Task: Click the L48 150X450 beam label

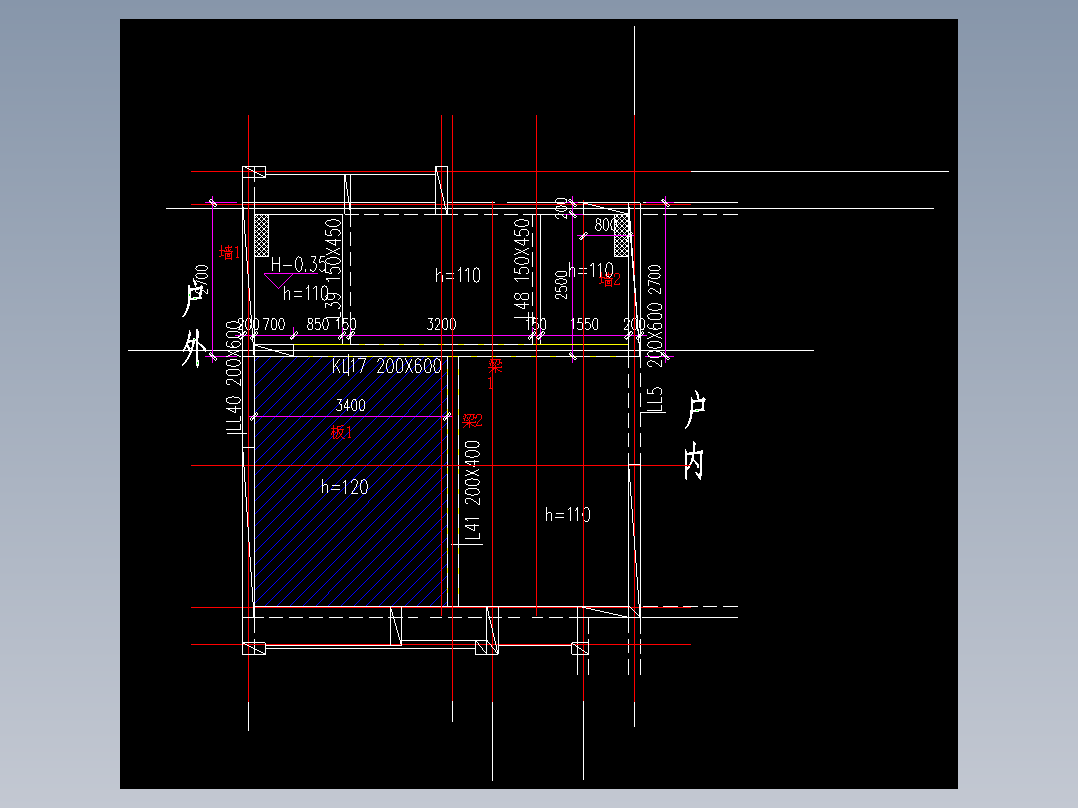Action: pos(522,268)
